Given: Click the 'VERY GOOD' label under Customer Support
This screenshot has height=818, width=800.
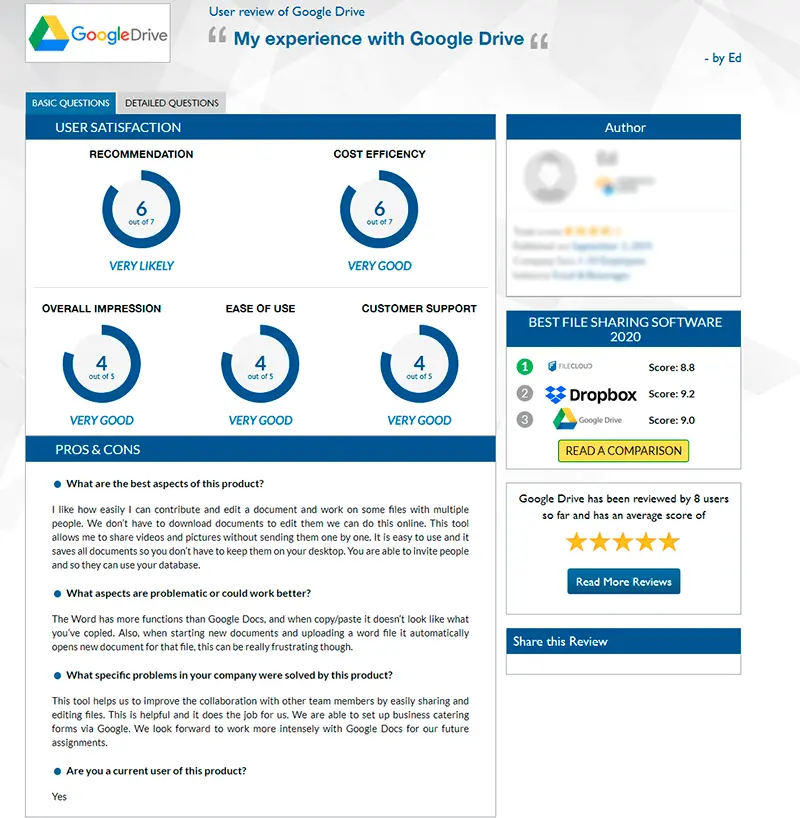Looking at the screenshot, I should [x=420, y=420].
